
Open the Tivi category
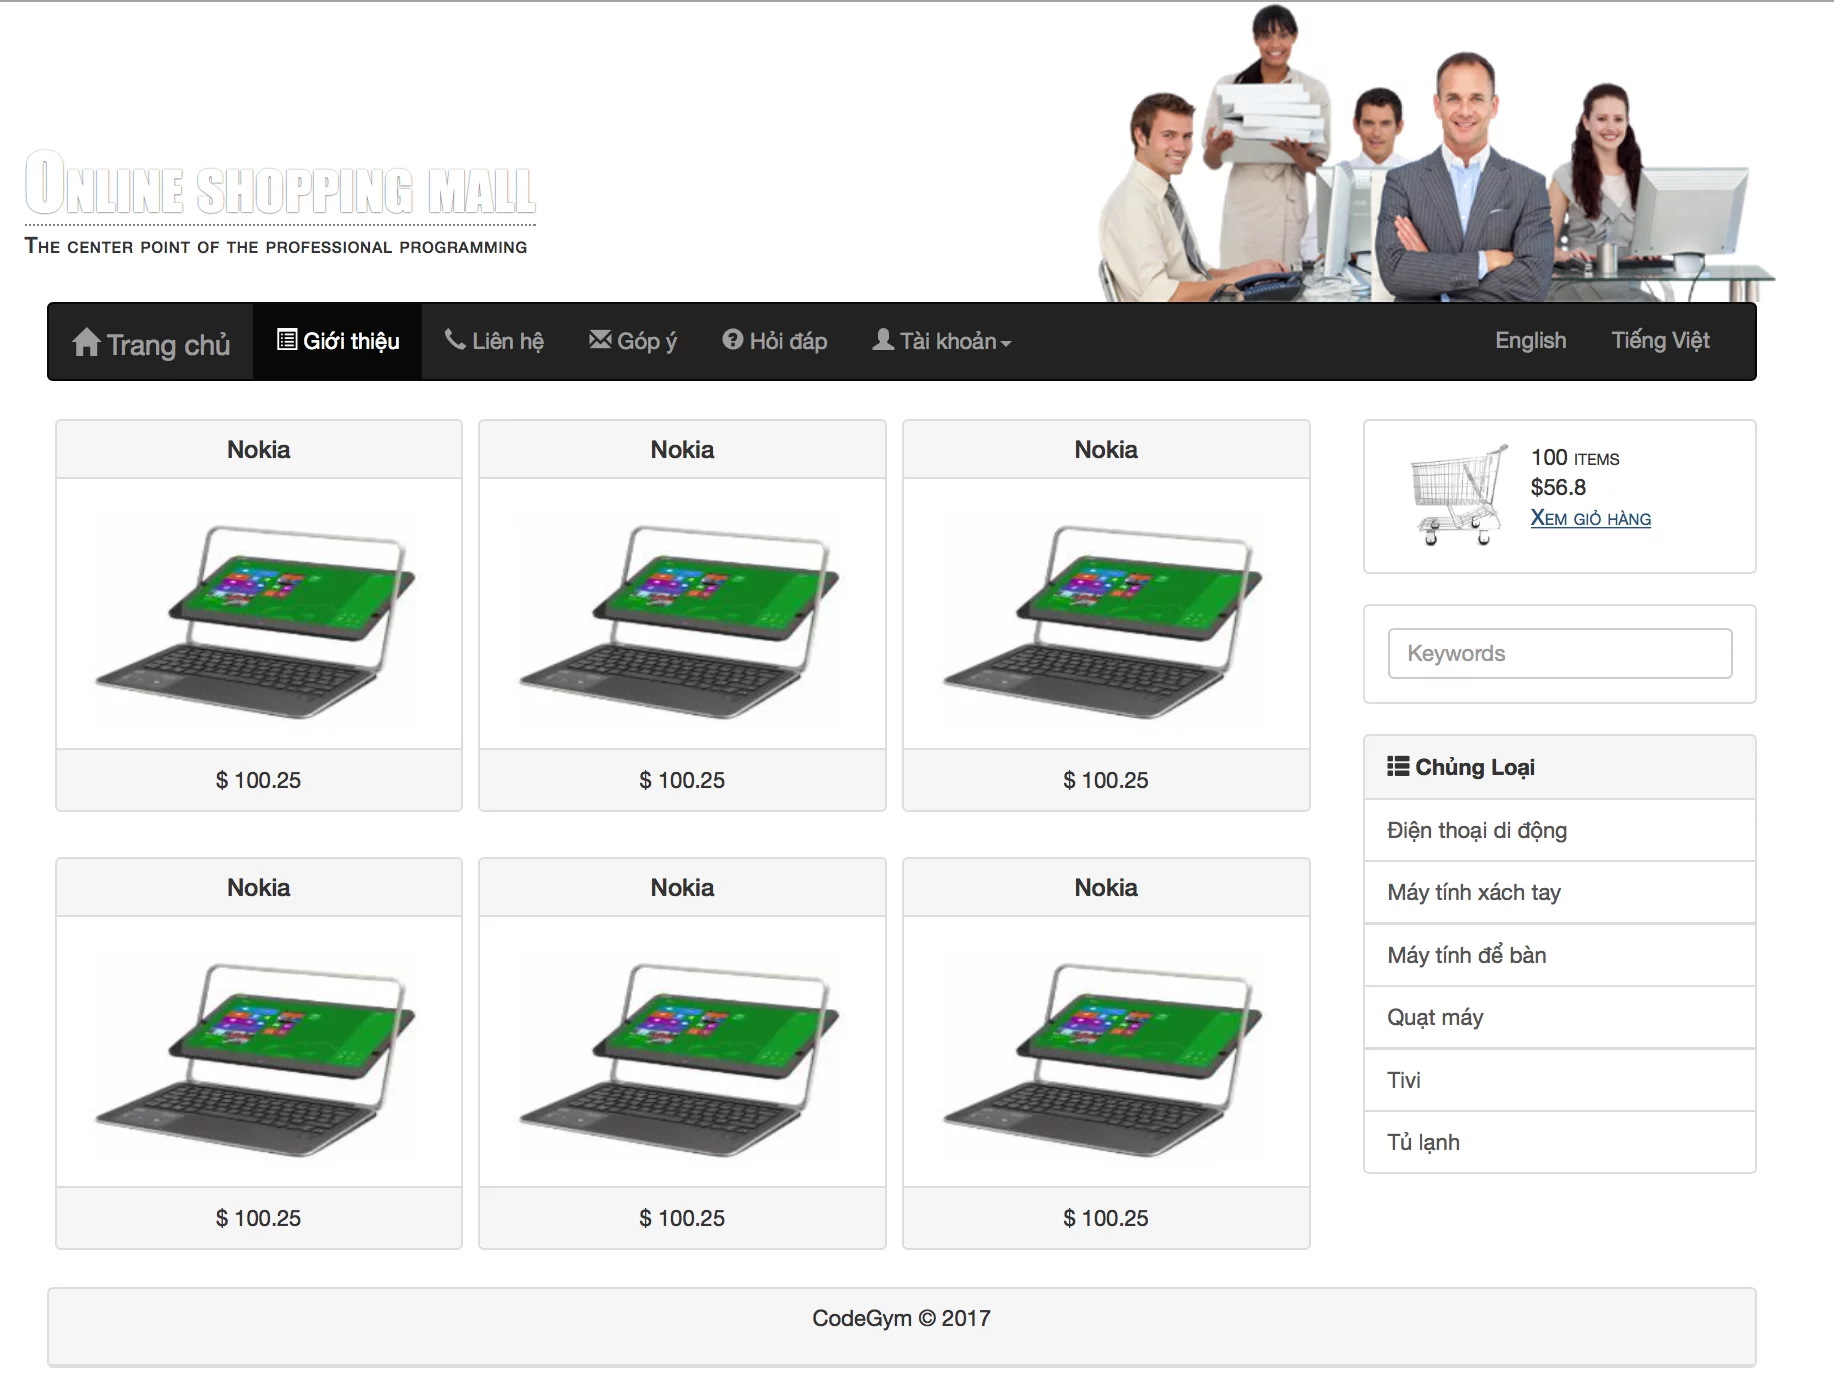coord(1404,1080)
